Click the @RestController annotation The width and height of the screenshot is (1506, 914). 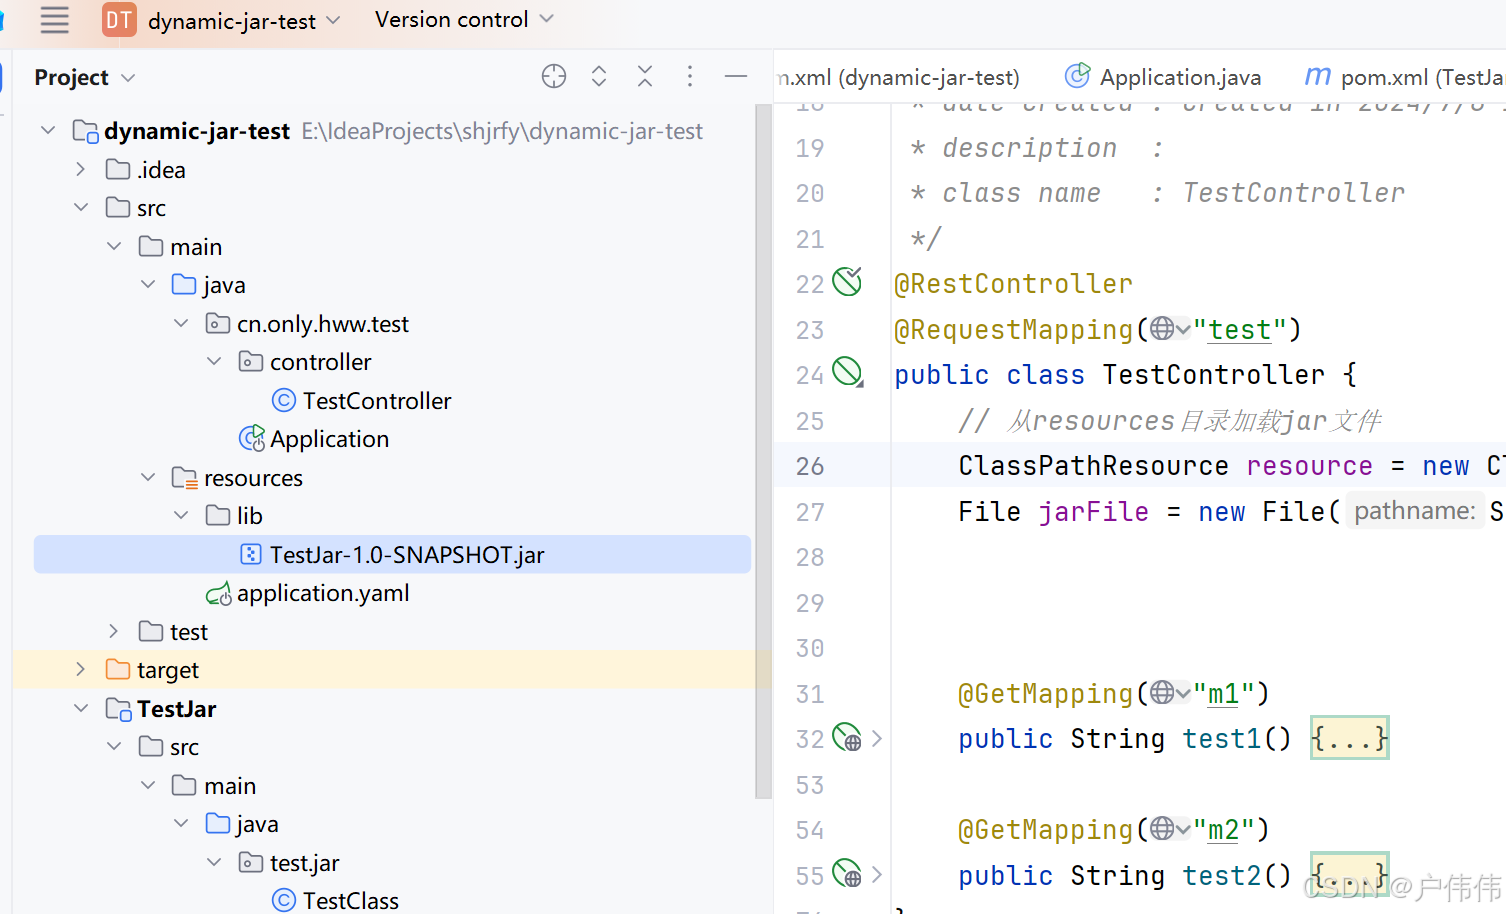(1013, 284)
